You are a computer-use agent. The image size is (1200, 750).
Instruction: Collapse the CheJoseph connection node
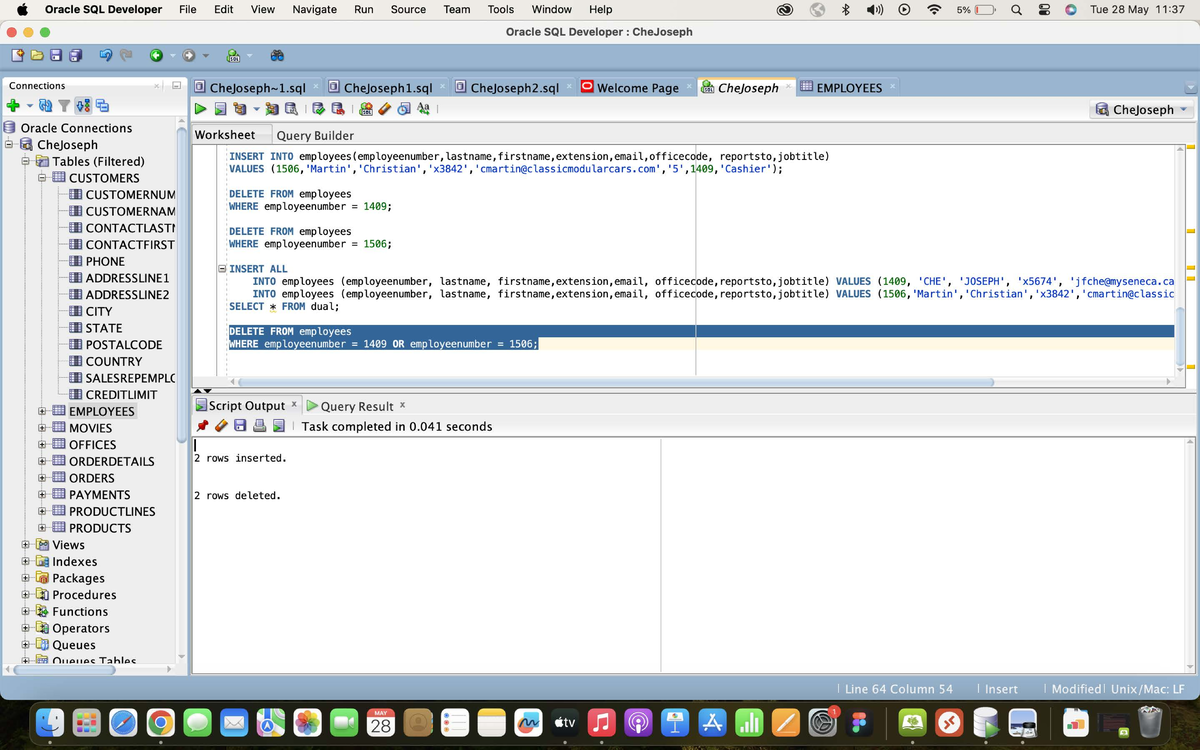tap(10, 144)
